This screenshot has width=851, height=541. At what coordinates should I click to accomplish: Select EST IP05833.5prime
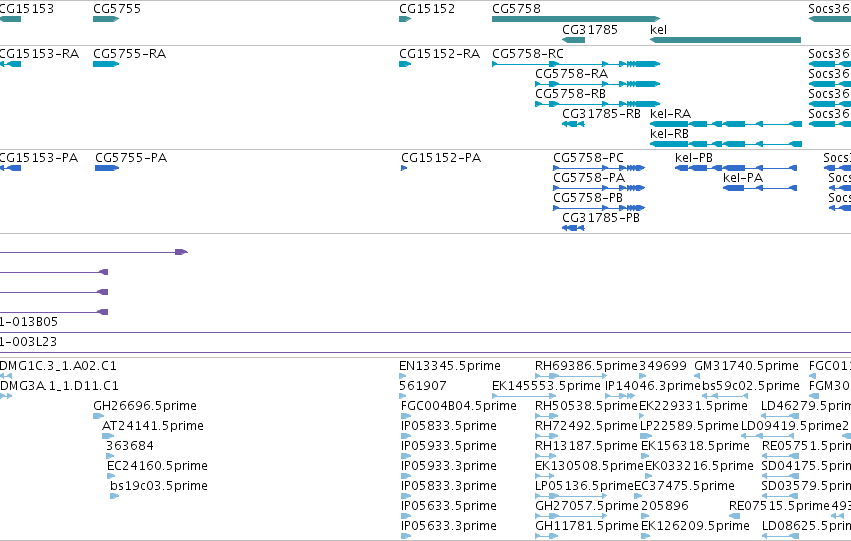(x=448, y=426)
